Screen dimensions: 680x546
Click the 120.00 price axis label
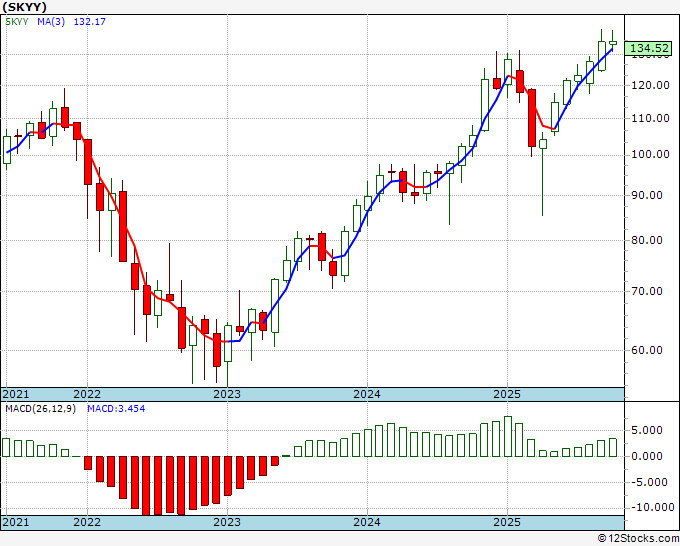tap(650, 85)
